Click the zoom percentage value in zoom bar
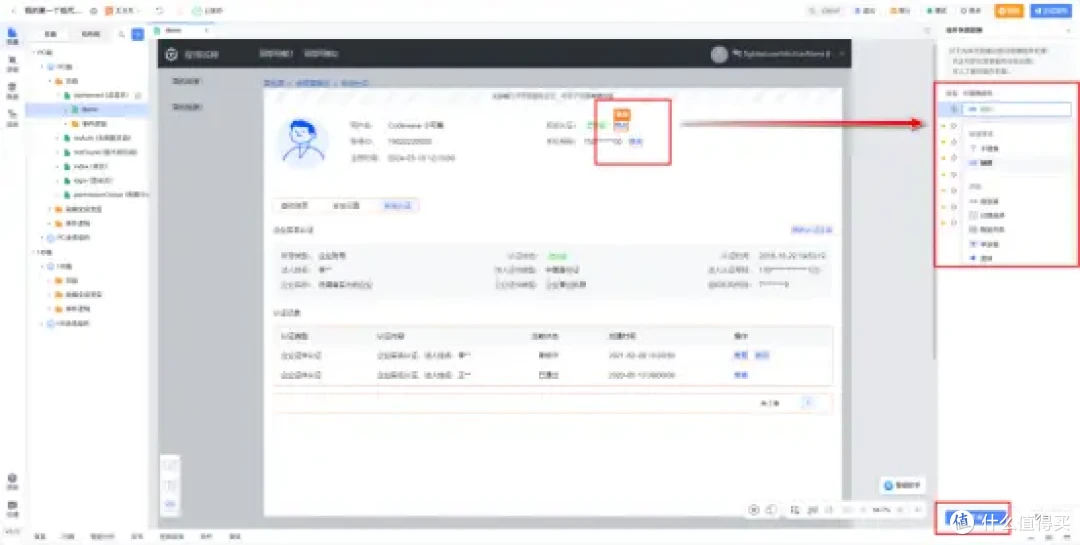The image size is (1080, 545). (881, 510)
